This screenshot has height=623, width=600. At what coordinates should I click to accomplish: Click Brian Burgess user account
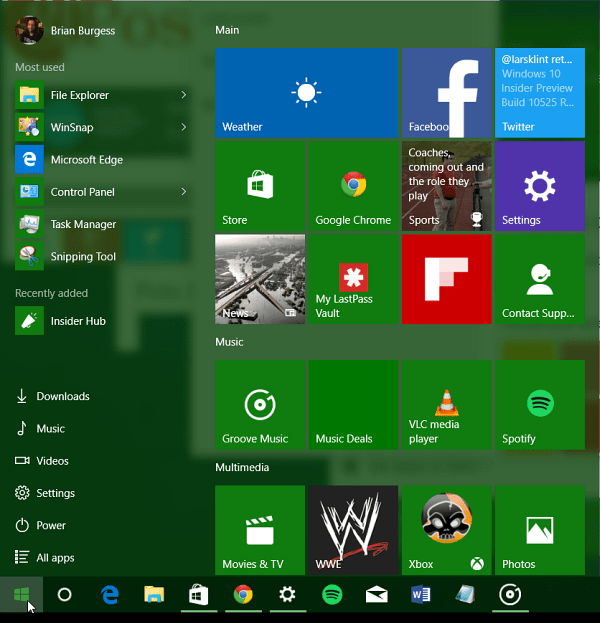[x=65, y=31]
